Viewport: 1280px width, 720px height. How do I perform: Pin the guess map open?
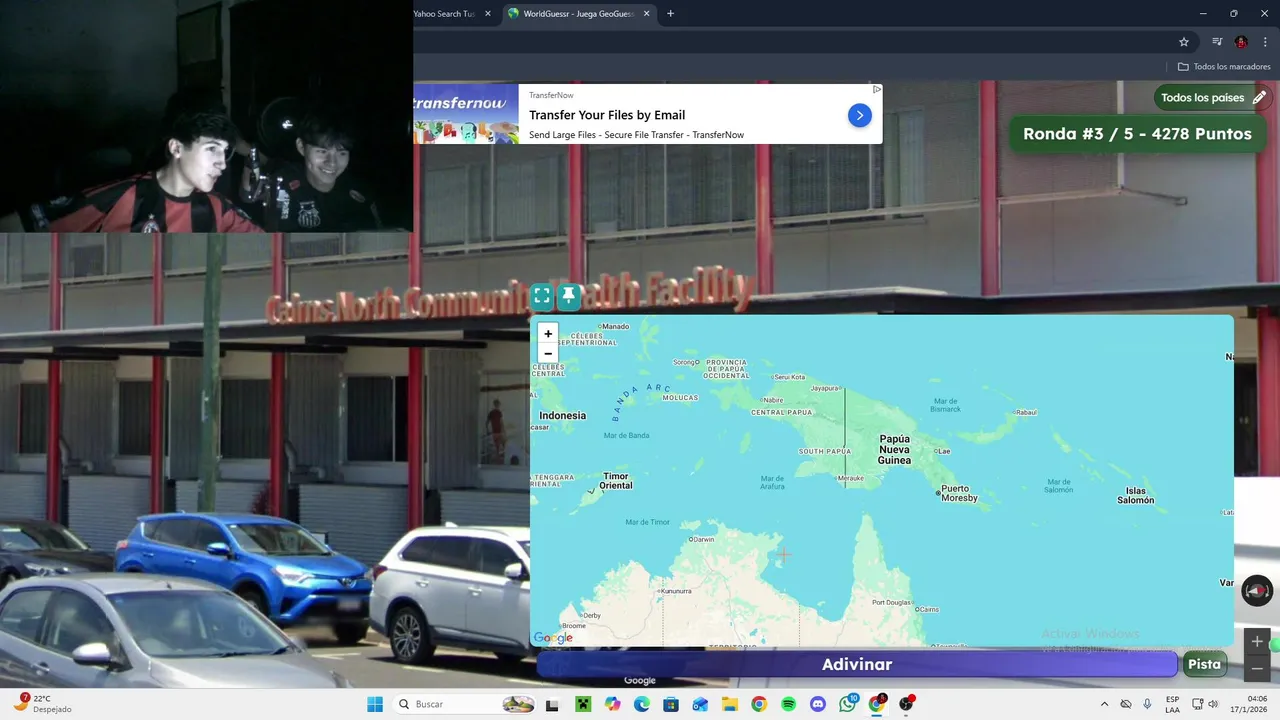coord(568,296)
